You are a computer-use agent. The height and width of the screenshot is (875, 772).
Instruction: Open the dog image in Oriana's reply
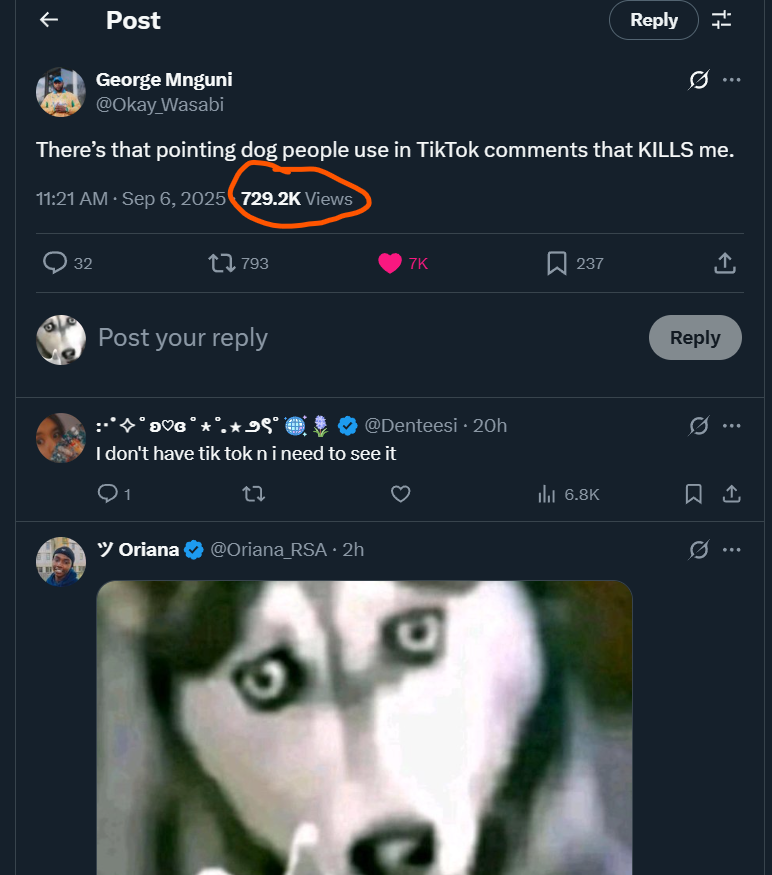pos(363,730)
